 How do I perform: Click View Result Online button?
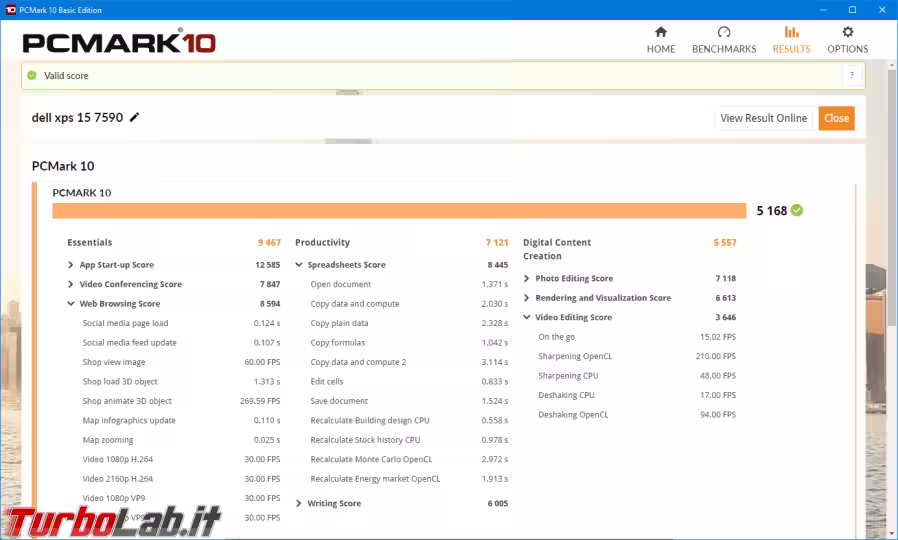click(x=763, y=119)
